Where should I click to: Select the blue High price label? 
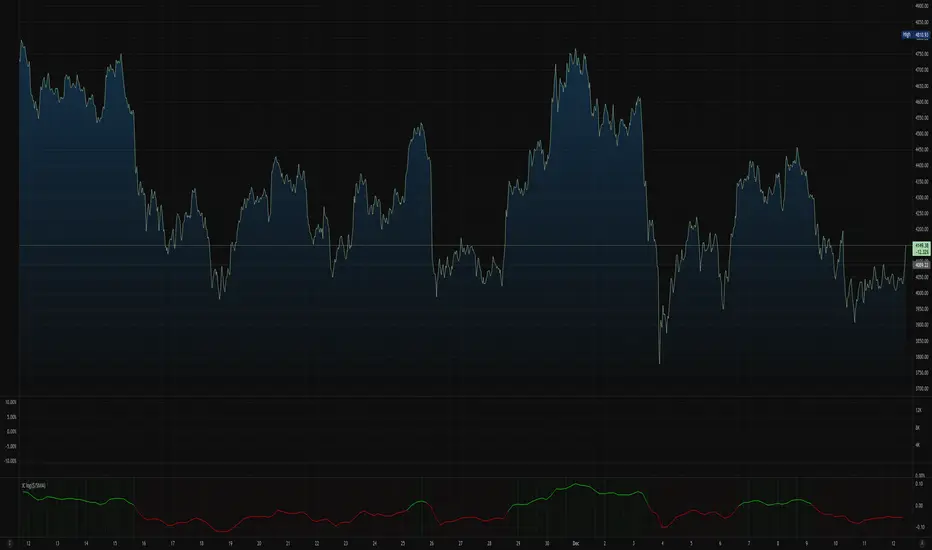click(915, 35)
